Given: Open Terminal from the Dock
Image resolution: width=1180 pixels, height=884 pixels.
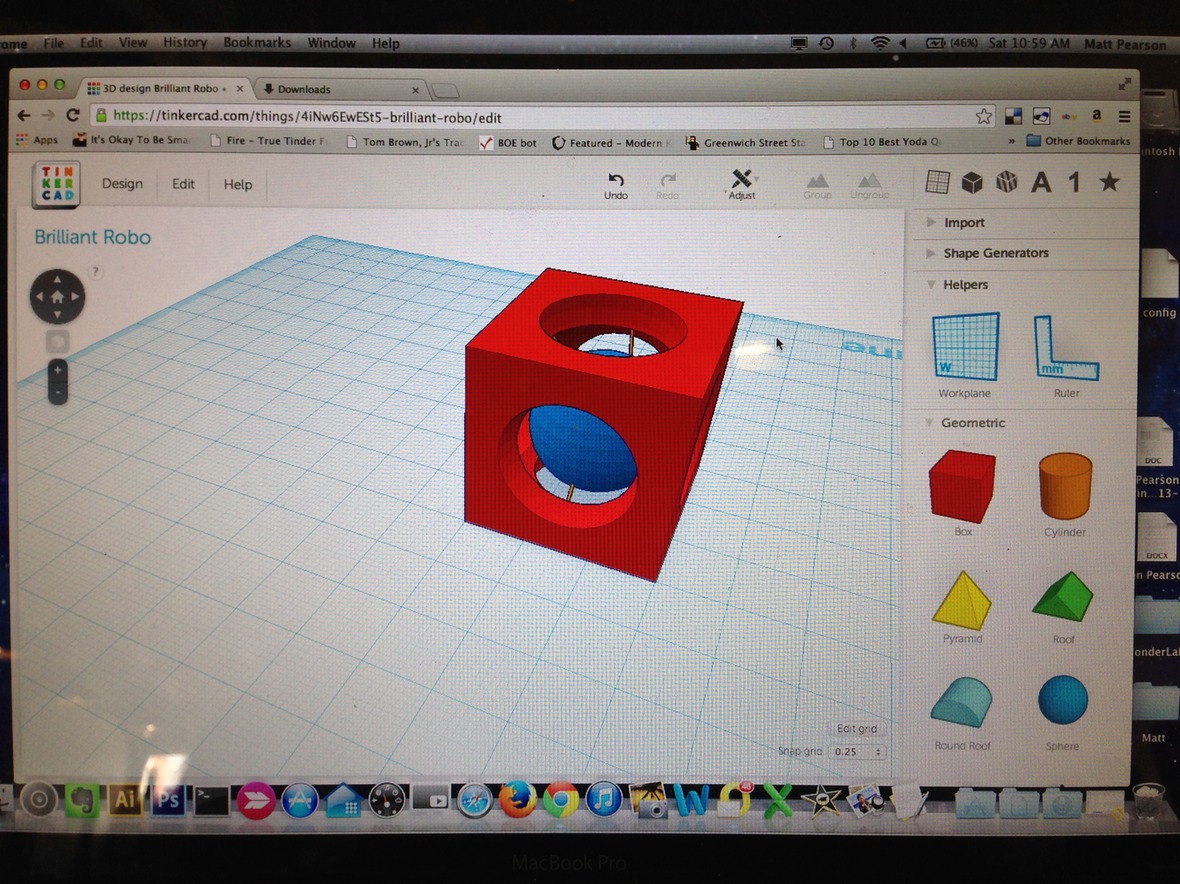Looking at the screenshot, I should (211, 801).
